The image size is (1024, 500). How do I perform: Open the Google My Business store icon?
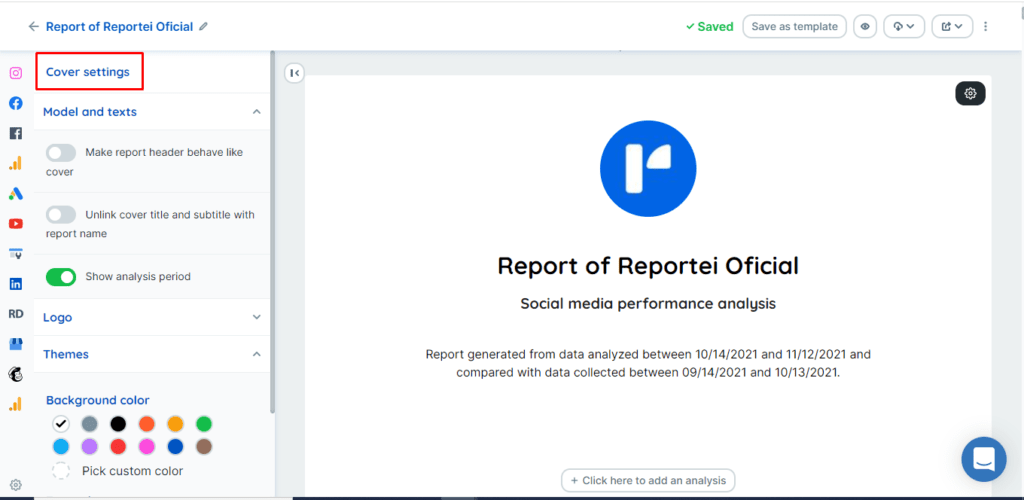16,344
